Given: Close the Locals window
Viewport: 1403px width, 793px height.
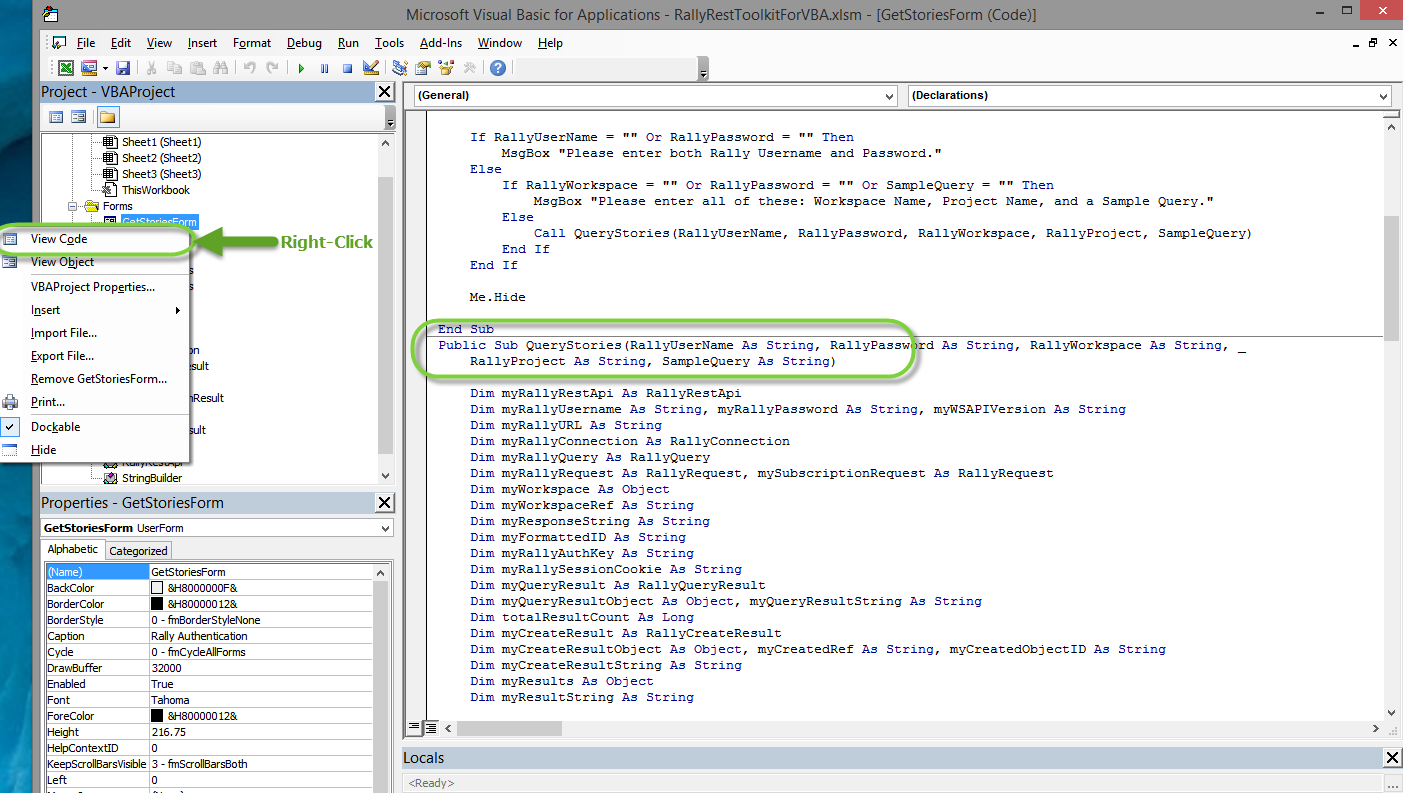Looking at the screenshot, I should click(x=1391, y=758).
